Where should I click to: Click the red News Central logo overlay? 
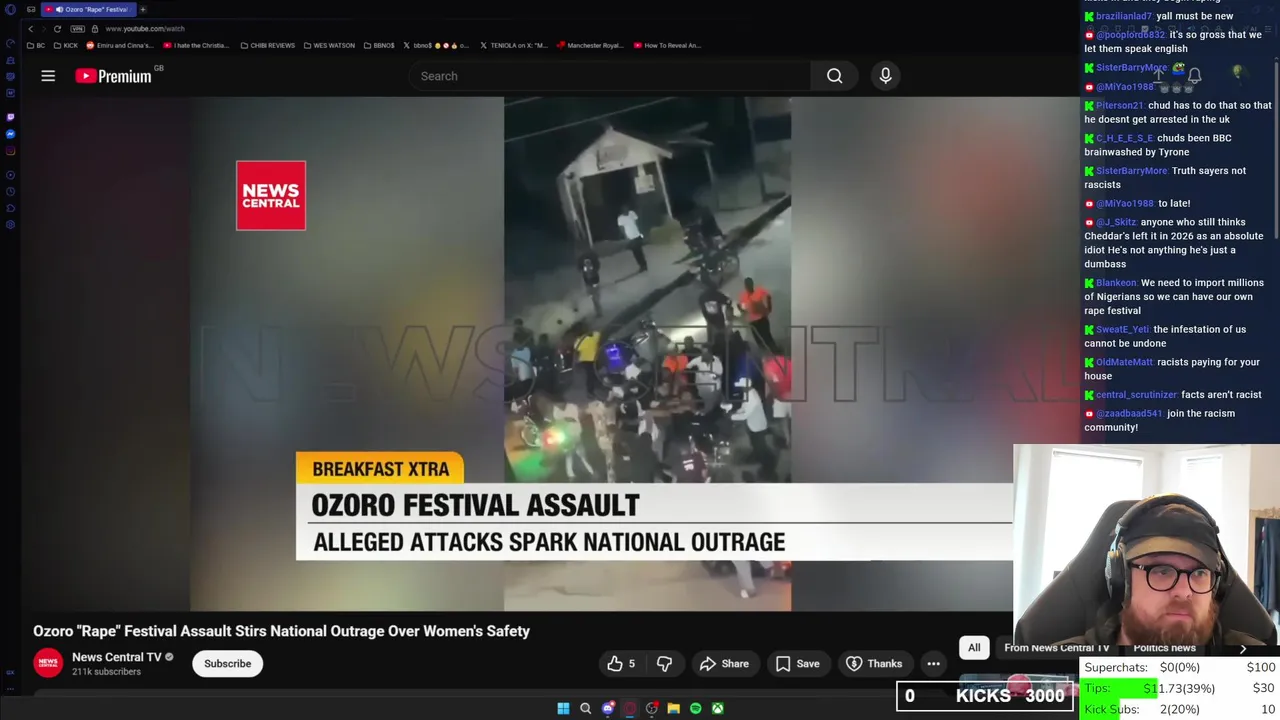(271, 195)
